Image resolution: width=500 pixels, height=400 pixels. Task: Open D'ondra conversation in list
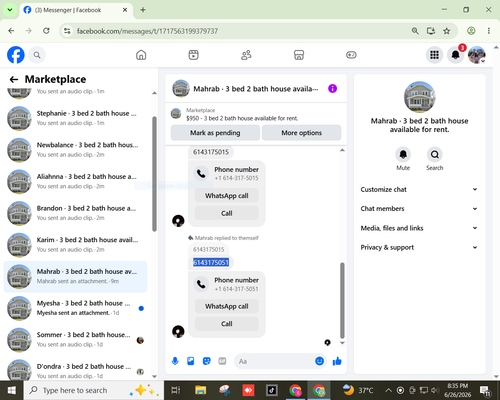coord(75,369)
